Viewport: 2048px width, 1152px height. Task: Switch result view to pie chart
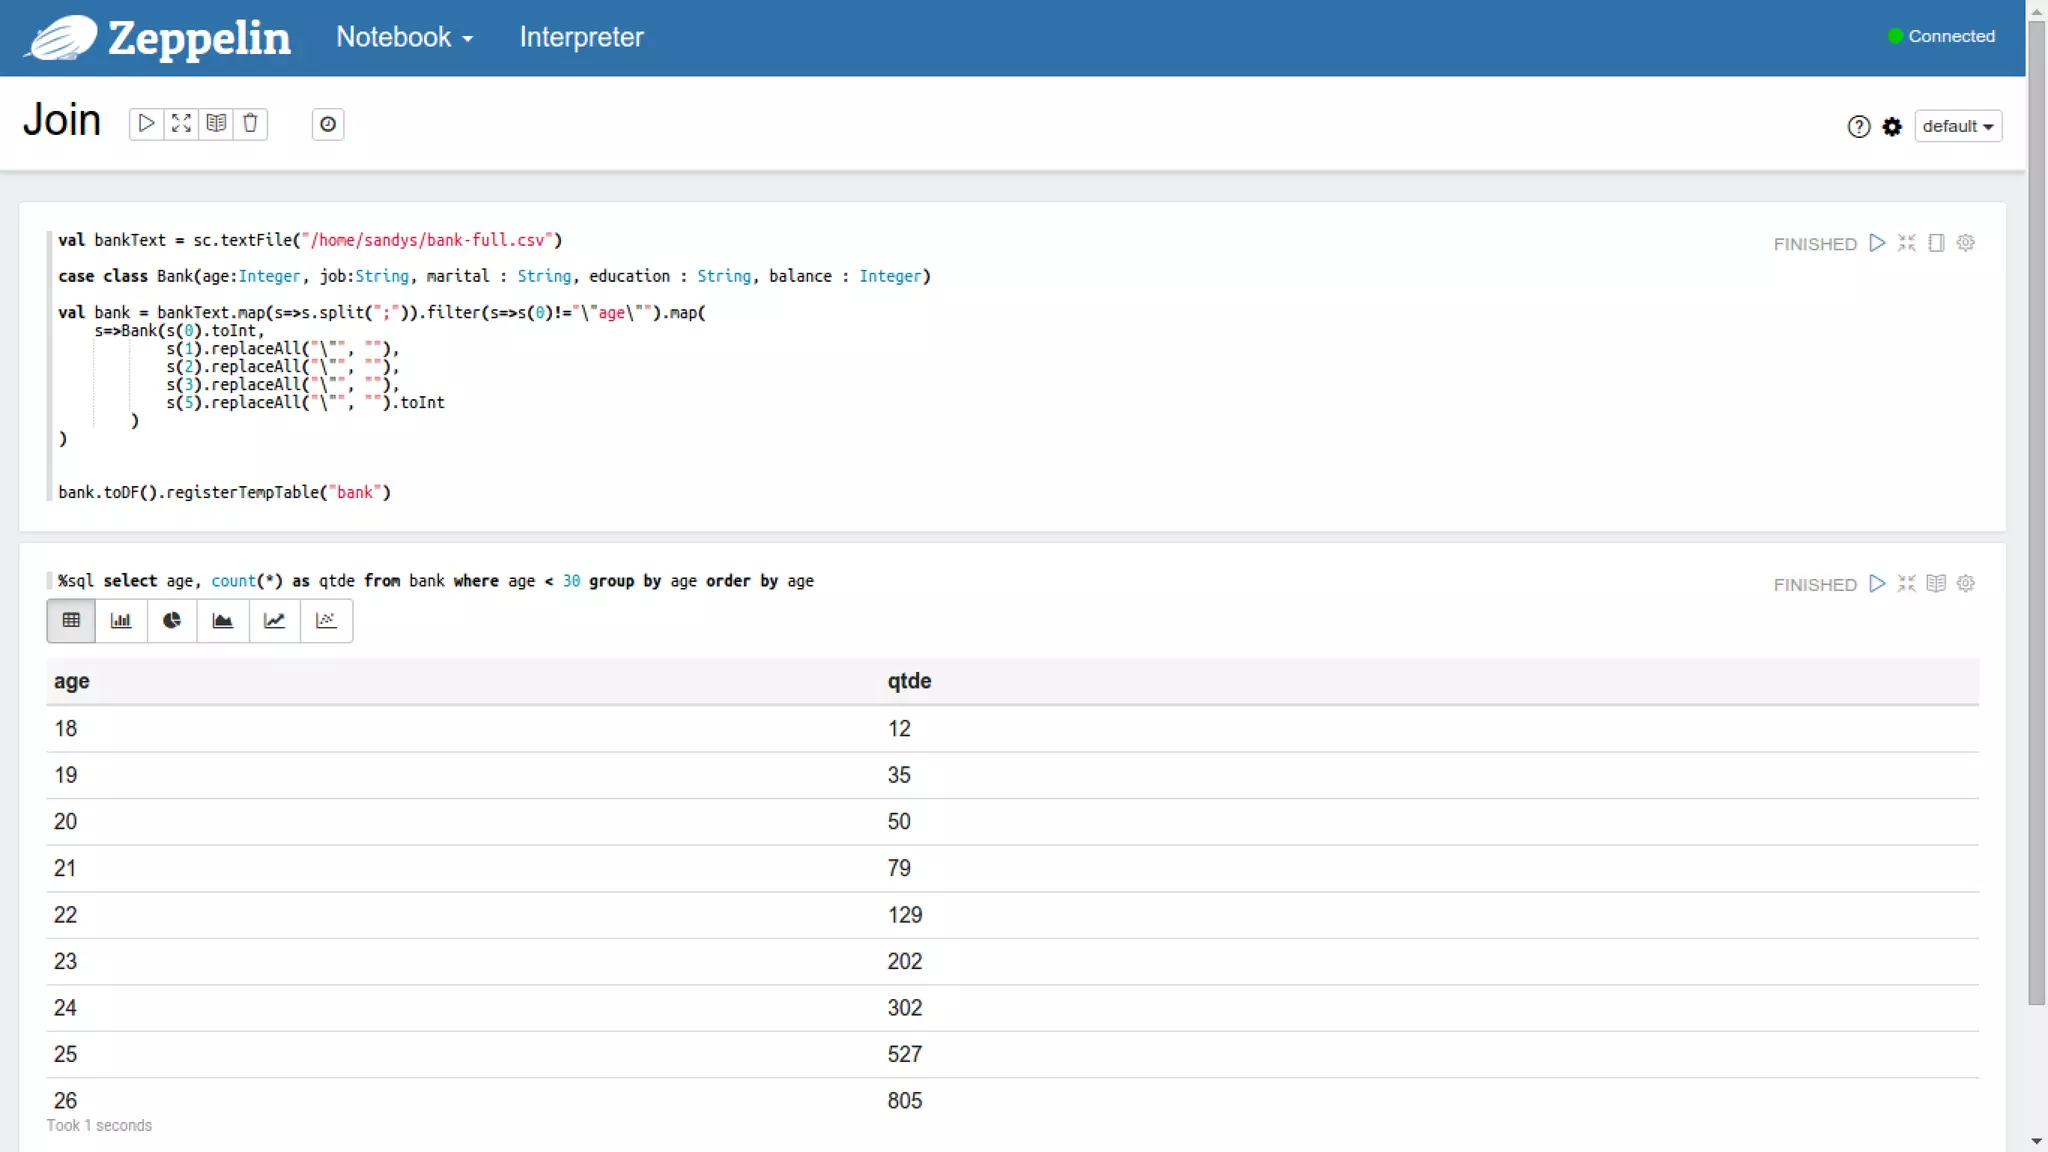[x=172, y=621]
